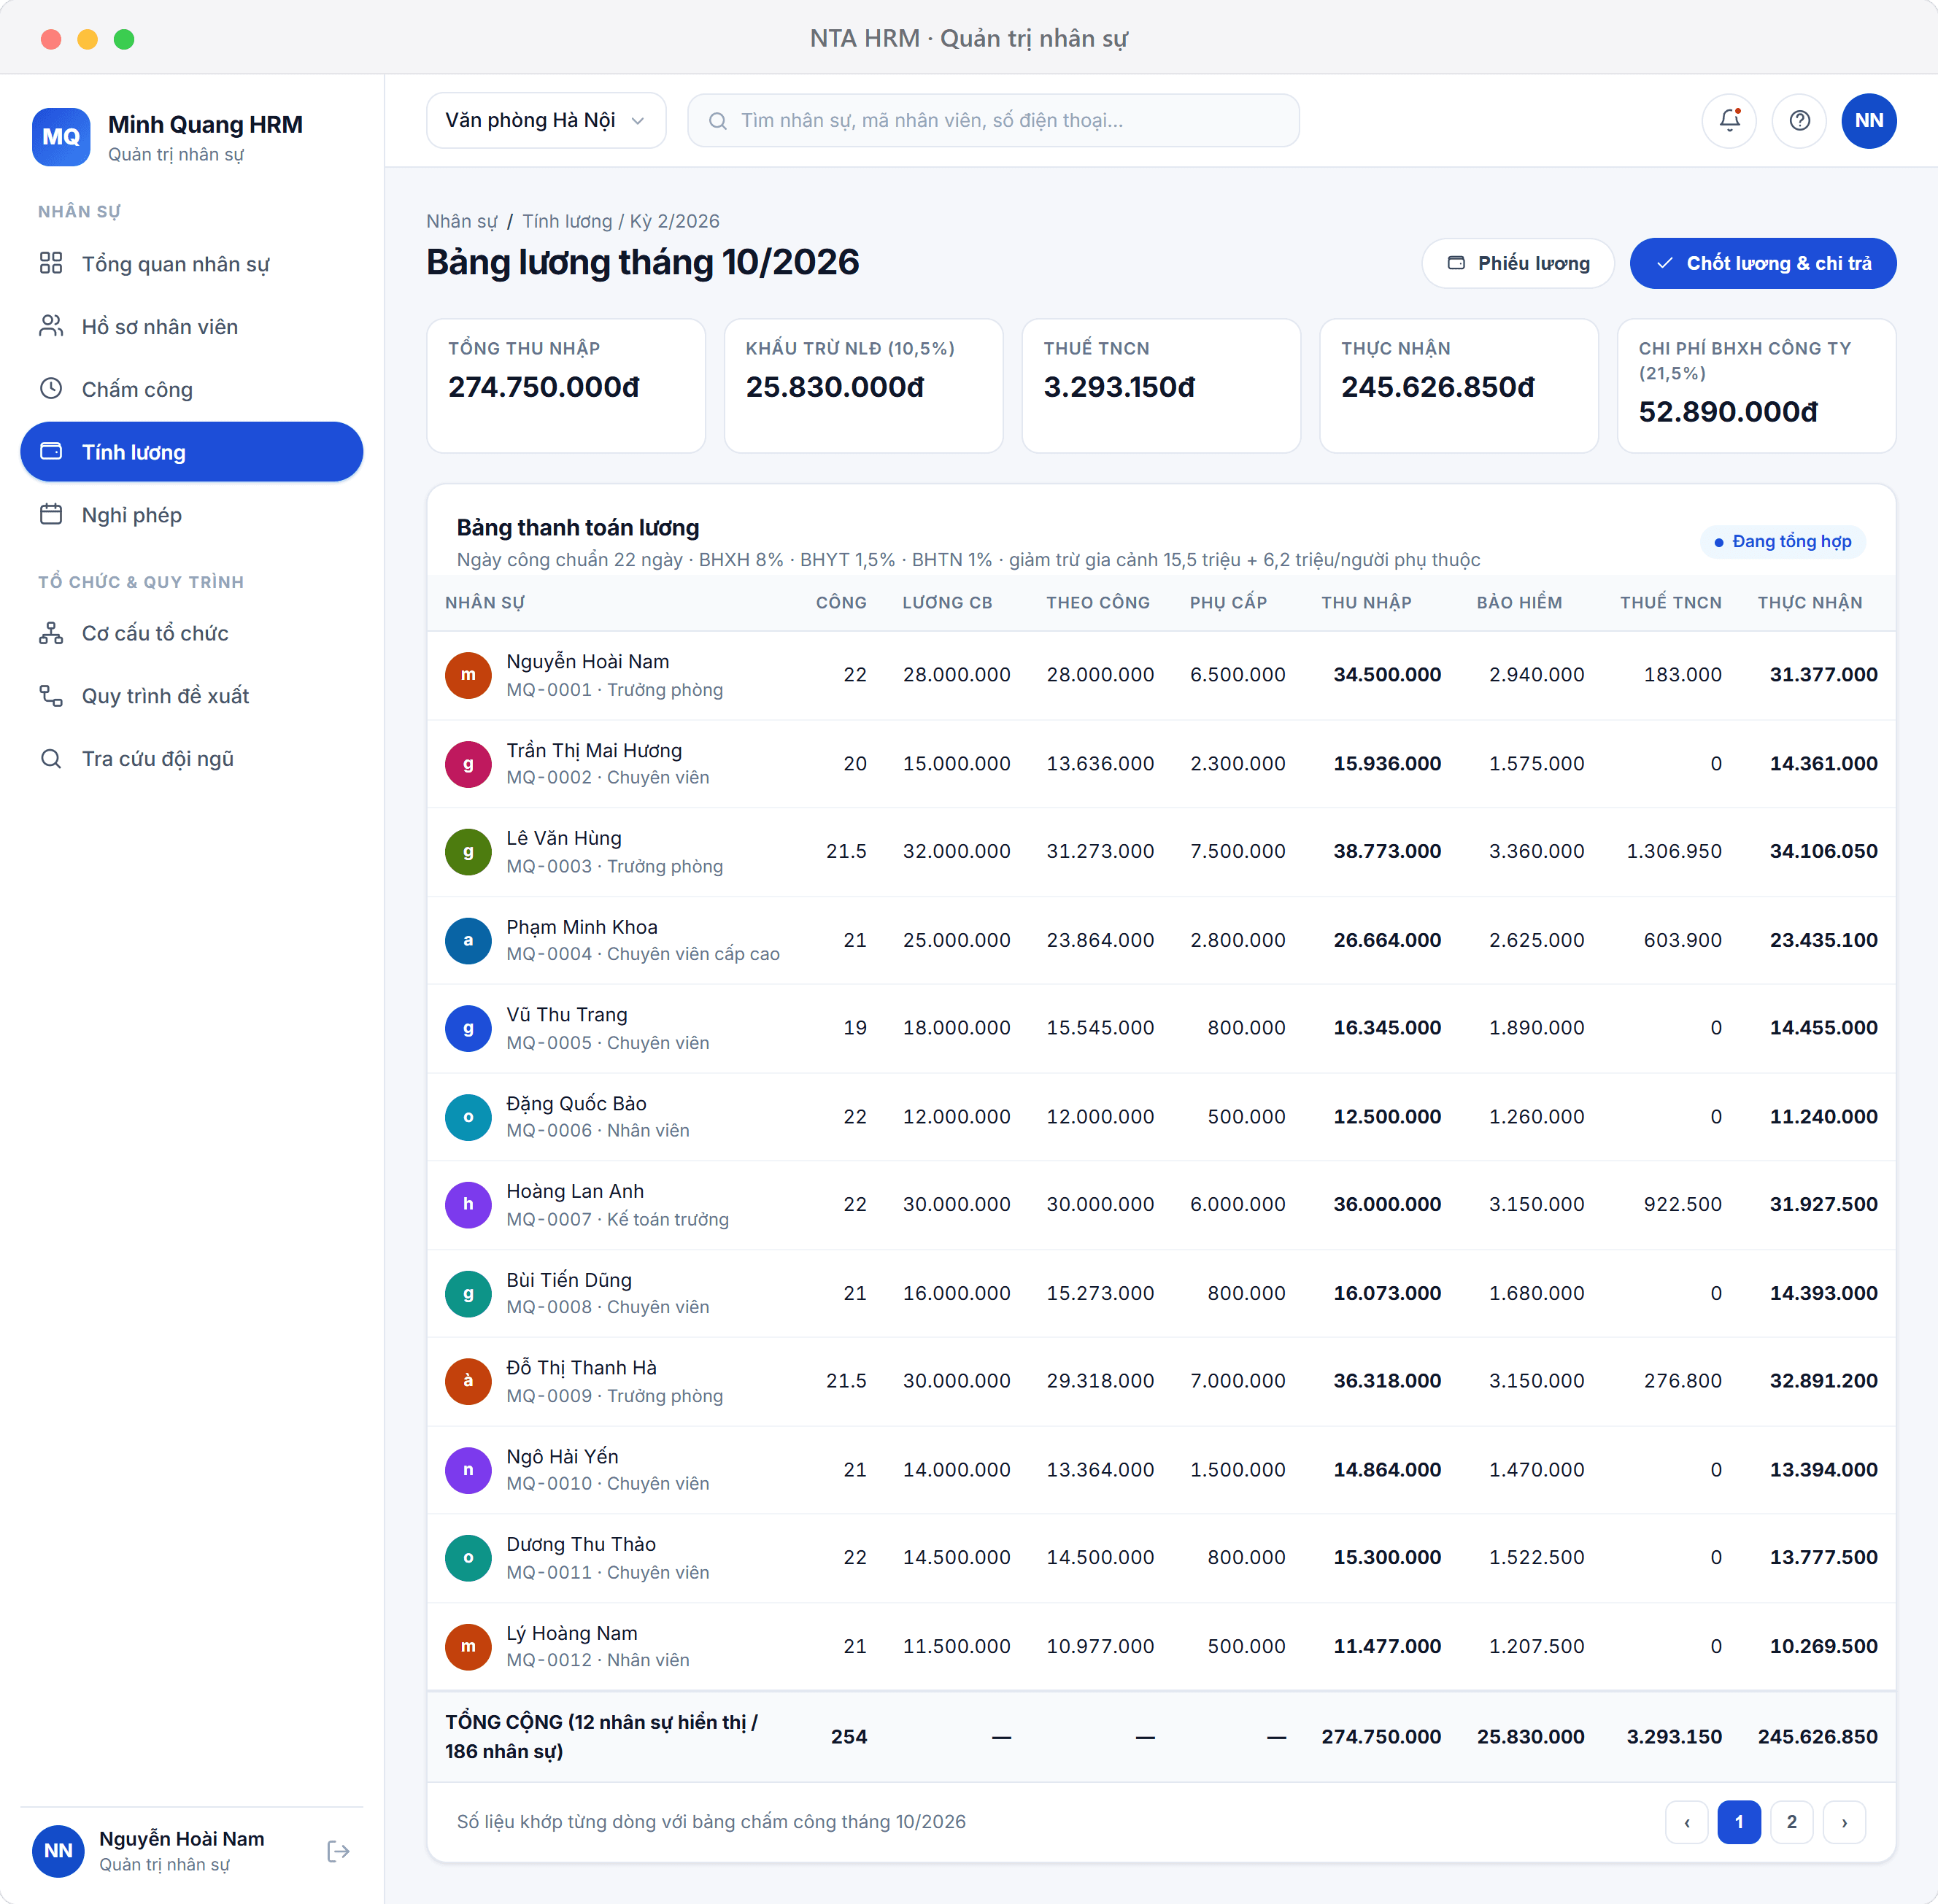Click the THUẾ TNCN column header

(1671, 603)
